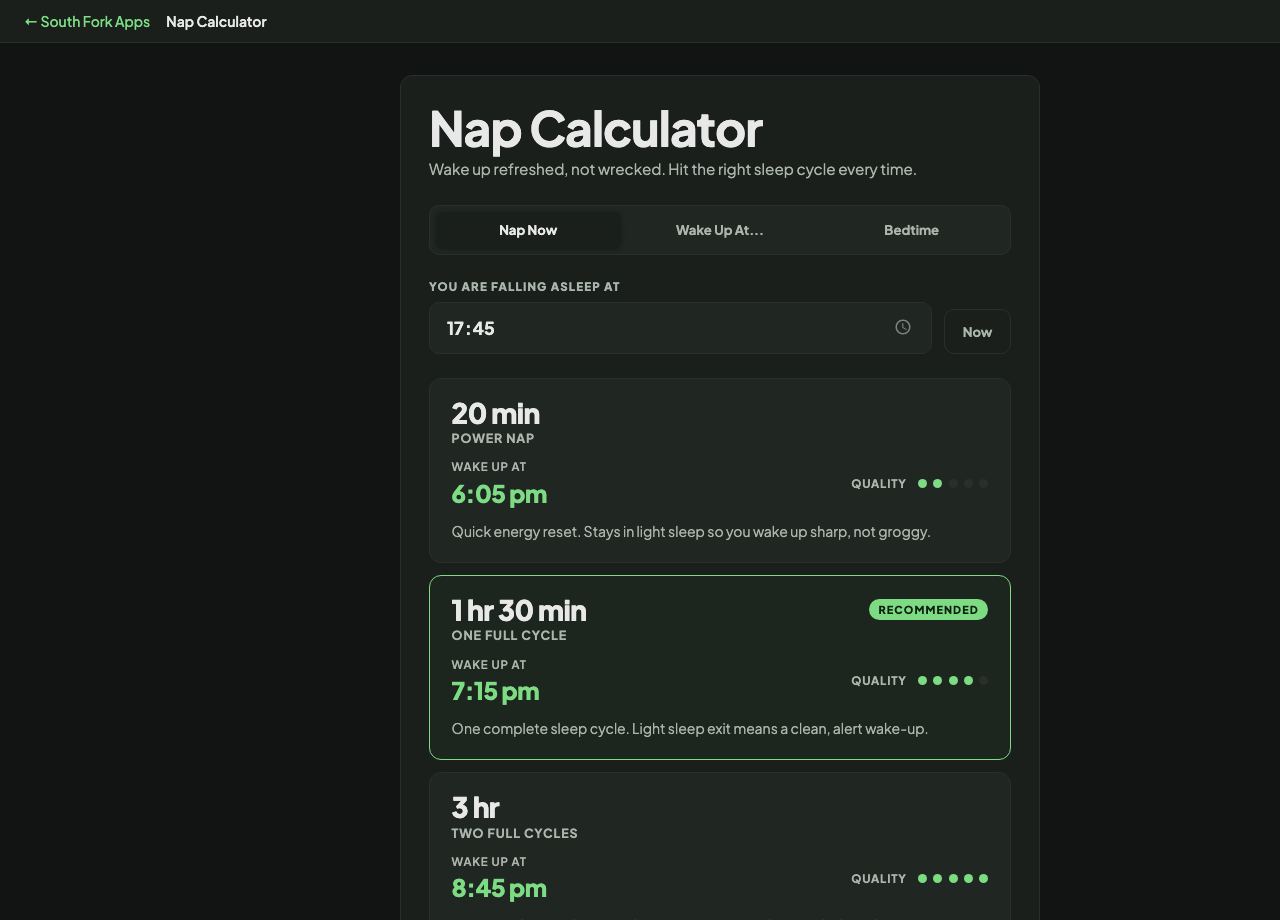Select the 20 min Power Nap card
This screenshot has height=920, width=1280.
click(720, 470)
